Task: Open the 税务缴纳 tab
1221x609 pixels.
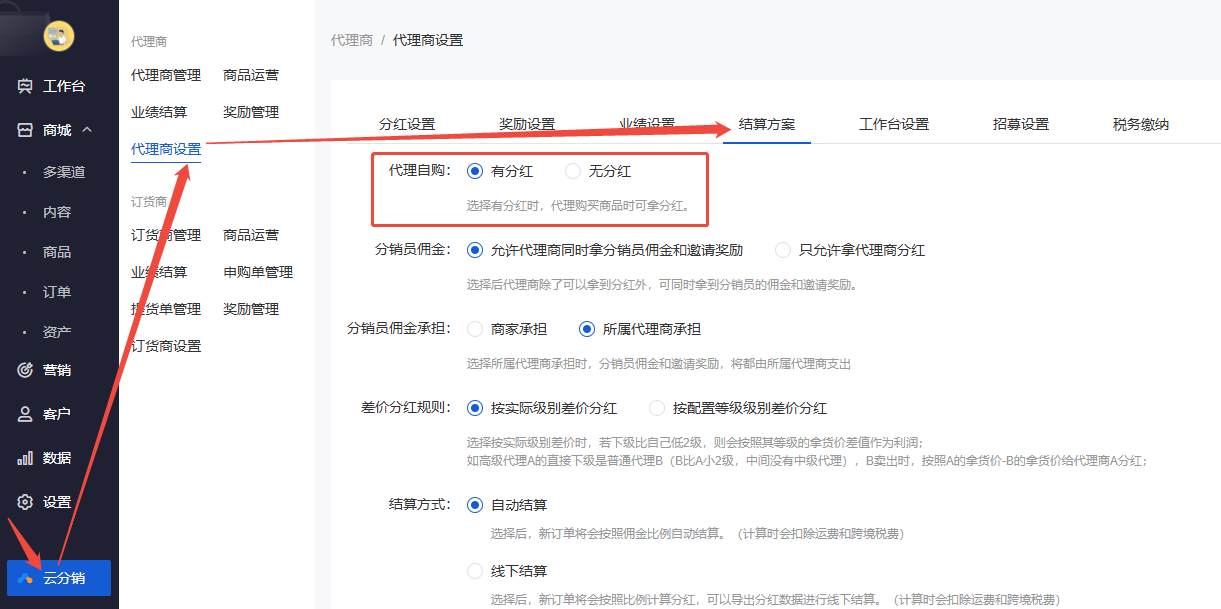Action: coord(1140,124)
